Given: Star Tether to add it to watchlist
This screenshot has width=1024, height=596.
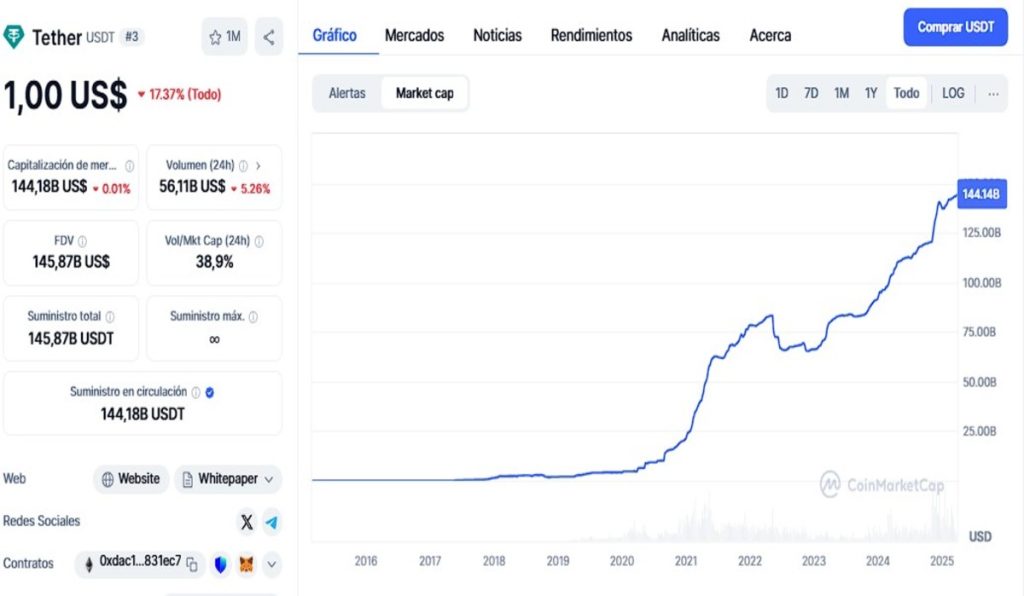Looking at the screenshot, I should click(215, 36).
